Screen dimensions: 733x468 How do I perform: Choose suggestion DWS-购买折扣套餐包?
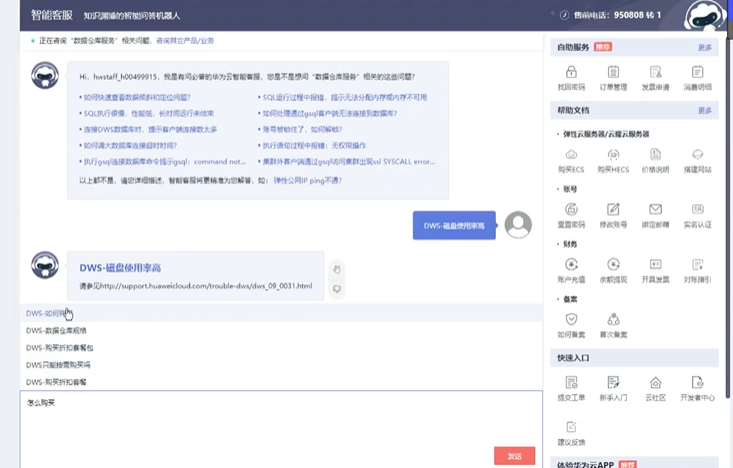pyautogui.click(x=281, y=348)
